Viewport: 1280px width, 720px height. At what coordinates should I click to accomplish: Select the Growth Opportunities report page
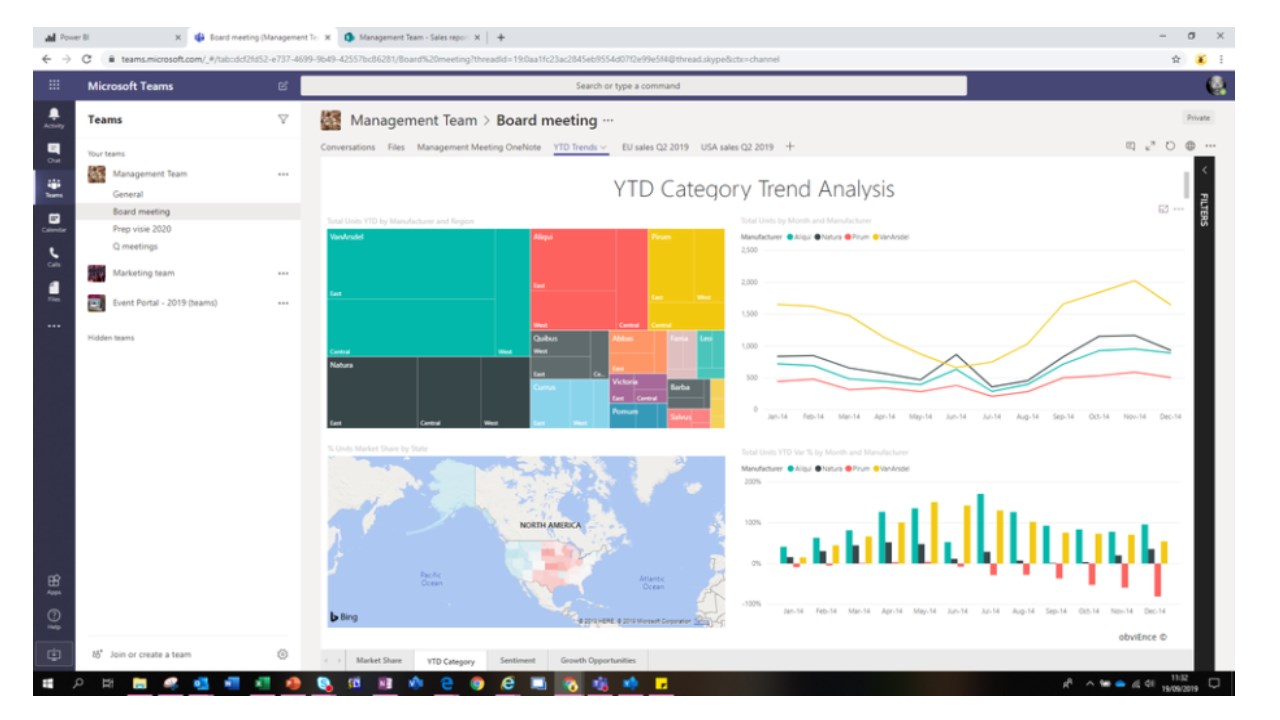coord(597,660)
